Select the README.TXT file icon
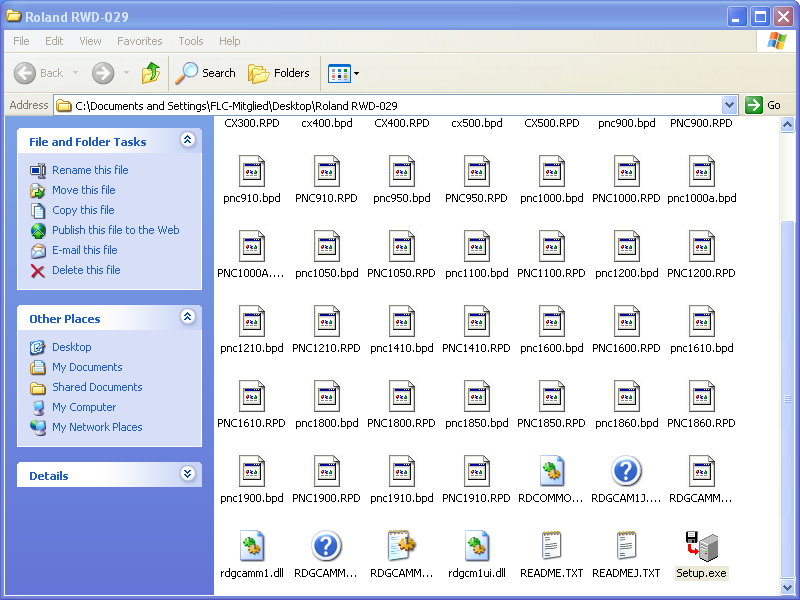800x600 pixels. [552, 545]
